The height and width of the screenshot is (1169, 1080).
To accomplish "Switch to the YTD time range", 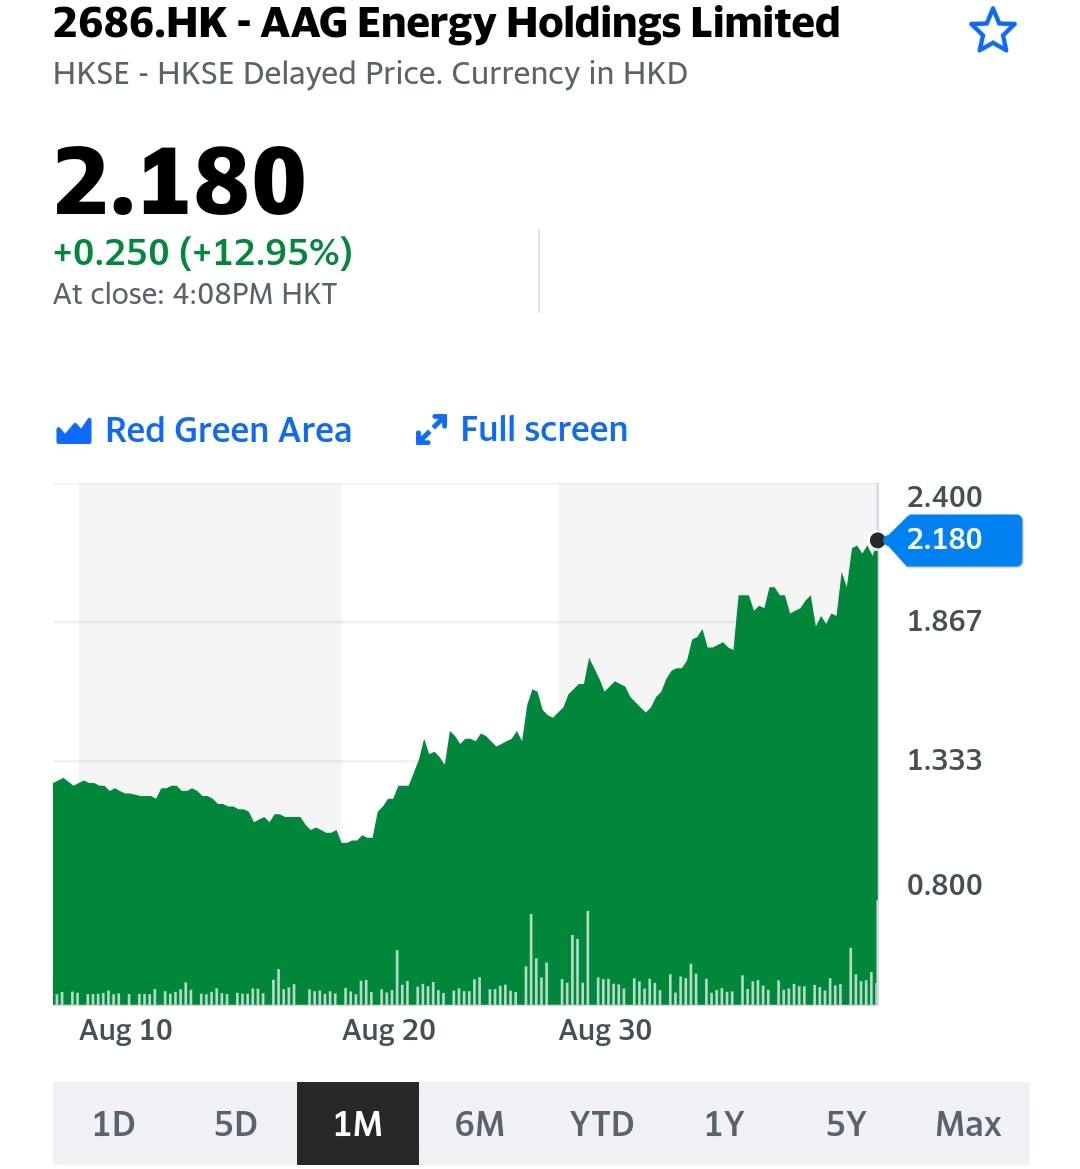I will pos(602,1124).
